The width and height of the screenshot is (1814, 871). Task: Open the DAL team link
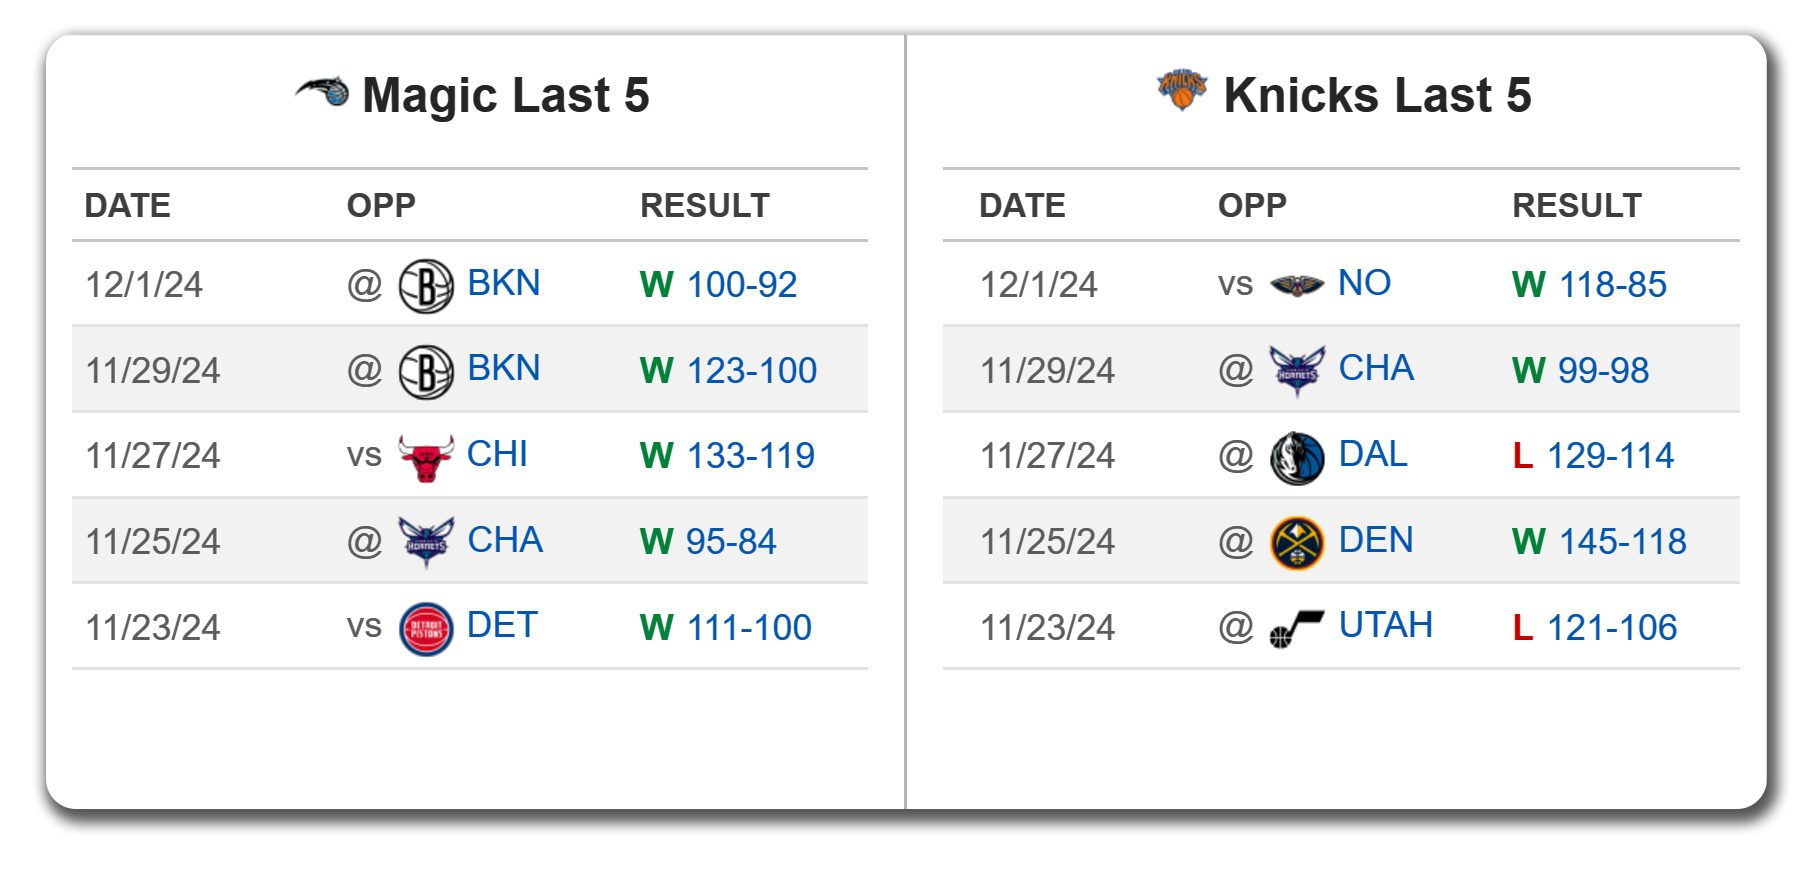coord(1373,454)
